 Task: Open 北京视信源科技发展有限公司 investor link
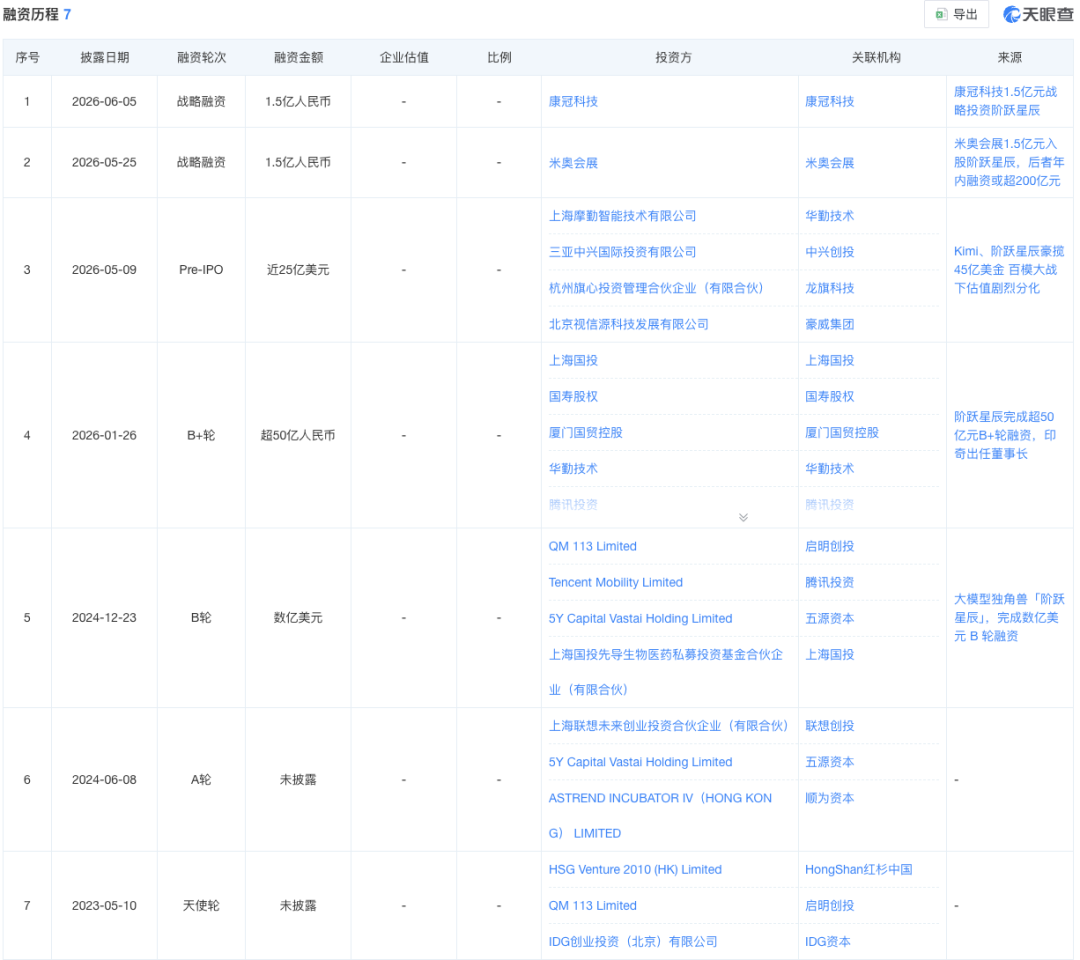point(628,324)
